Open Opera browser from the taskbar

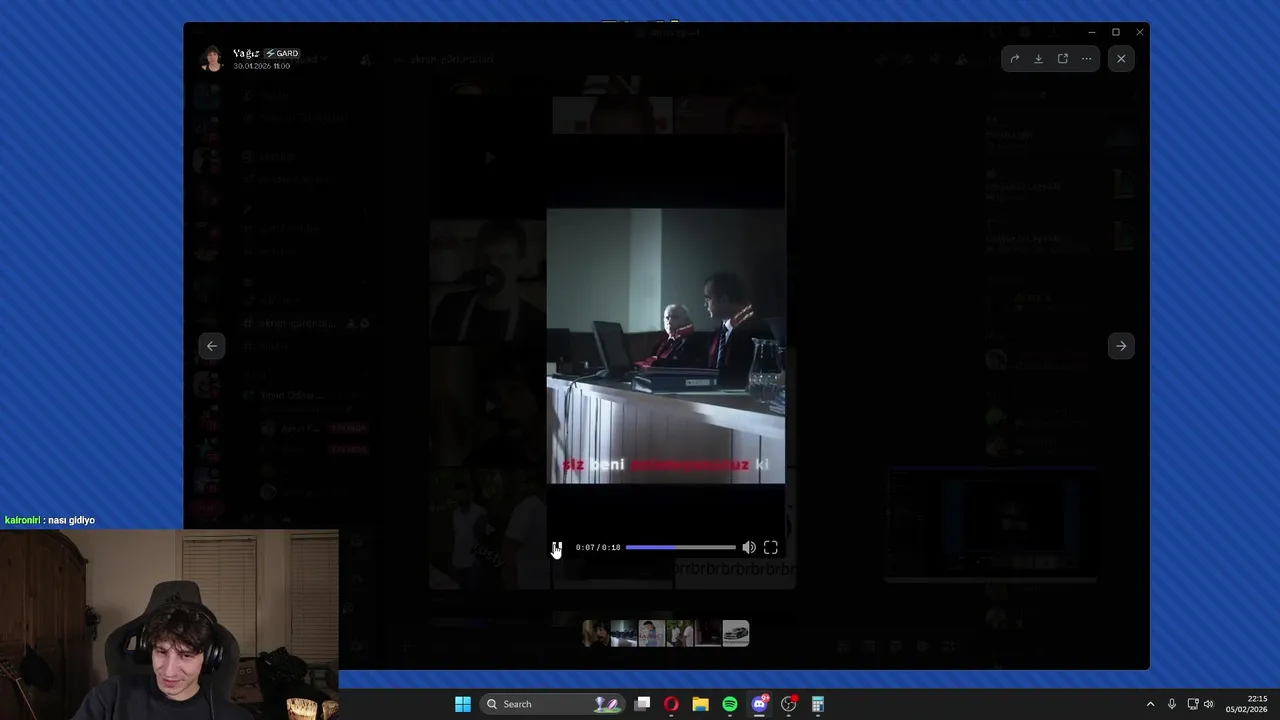pyautogui.click(x=671, y=704)
